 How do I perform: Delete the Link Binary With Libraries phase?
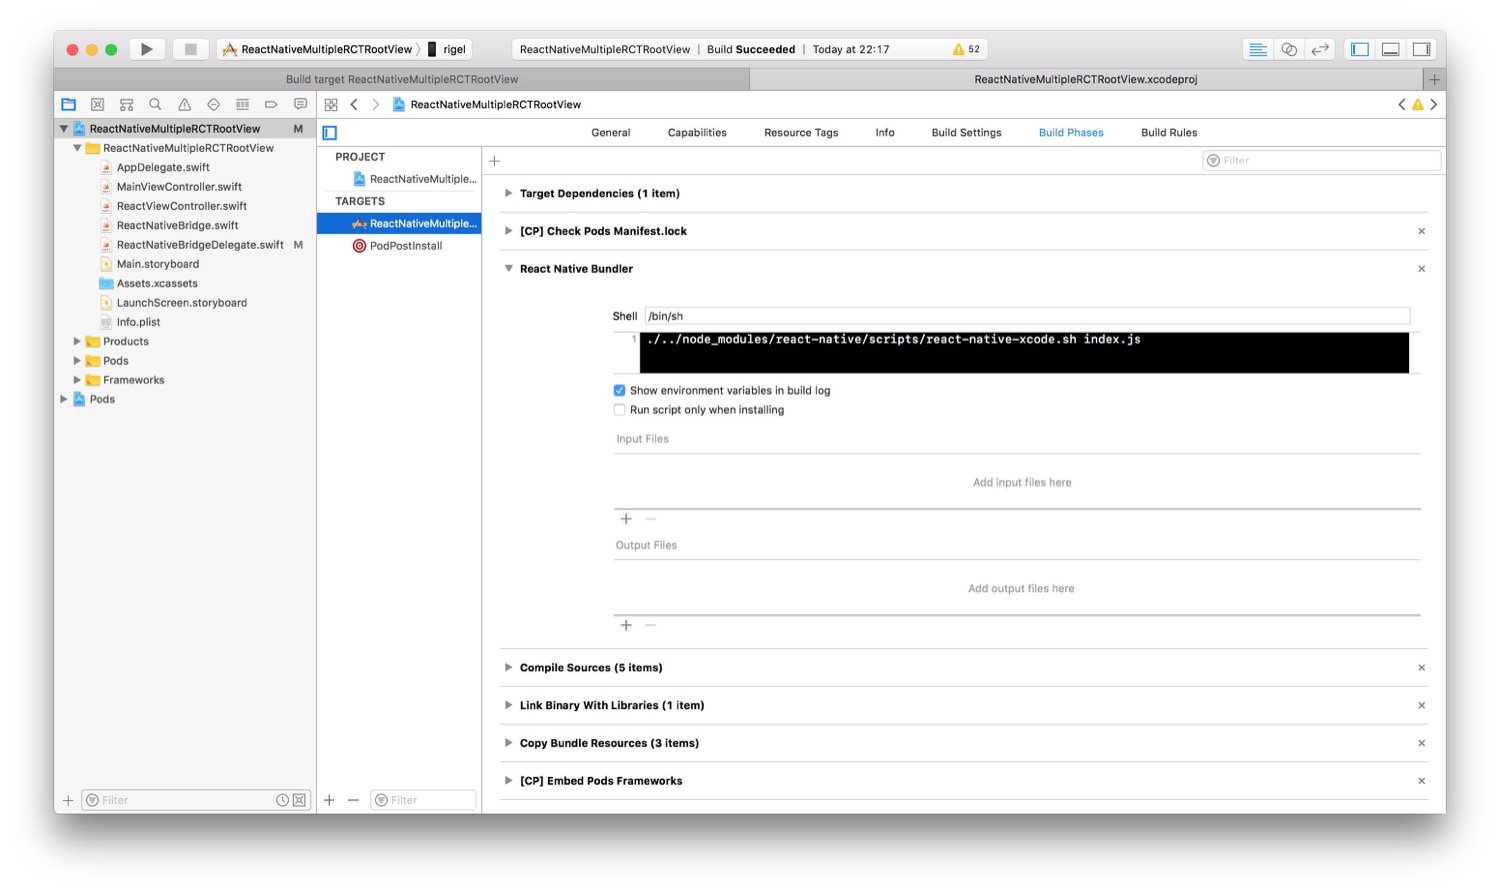coord(1421,706)
